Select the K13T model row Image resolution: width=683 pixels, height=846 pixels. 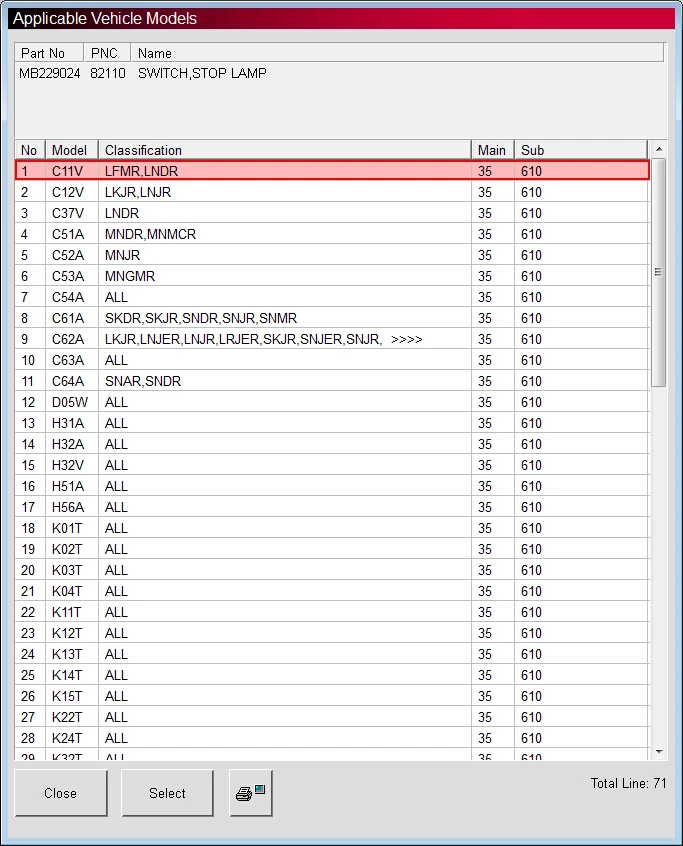tap(332, 655)
